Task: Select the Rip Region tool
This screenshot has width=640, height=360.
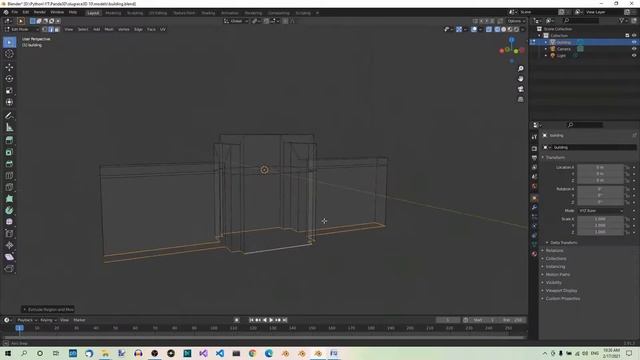Action: pos(9,268)
